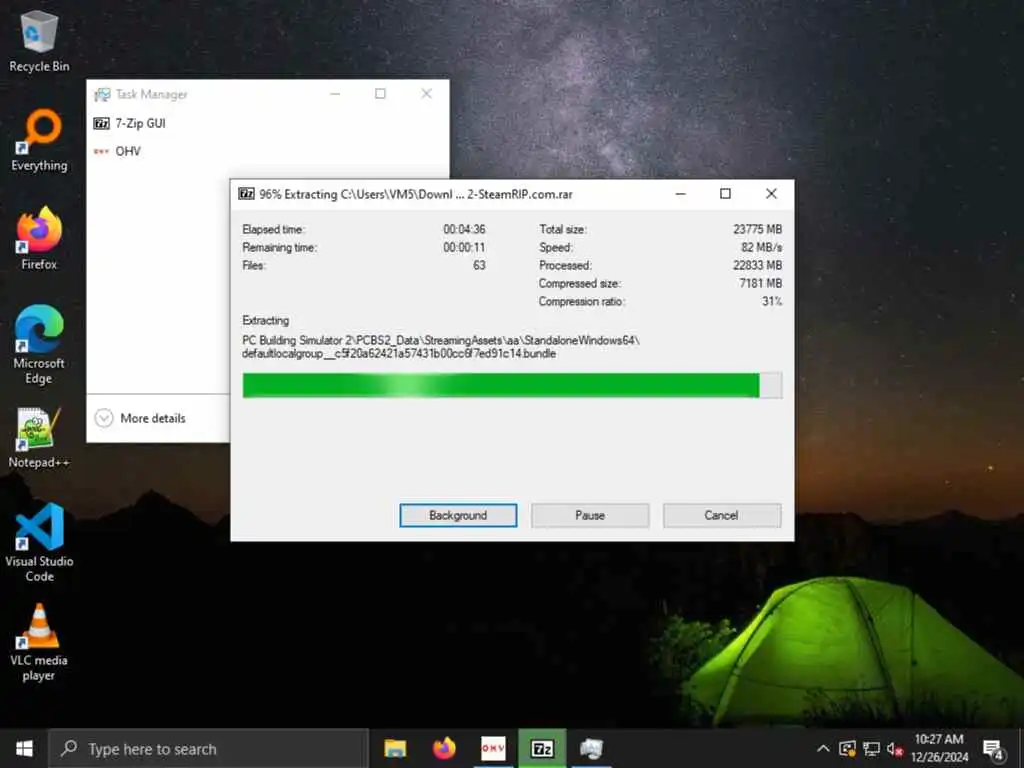Viewport: 1024px width, 768px height.
Task: Open the Visual Studio Code desktop shortcut
Action: 39,542
